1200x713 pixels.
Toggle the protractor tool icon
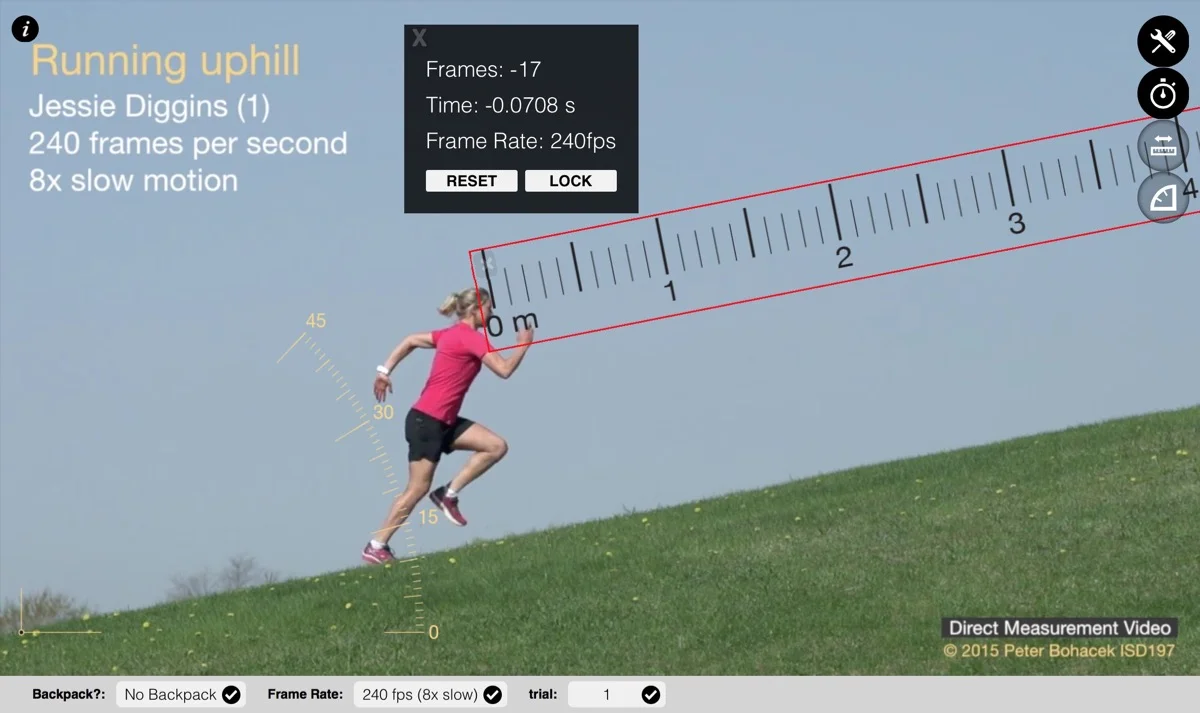(1163, 198)
